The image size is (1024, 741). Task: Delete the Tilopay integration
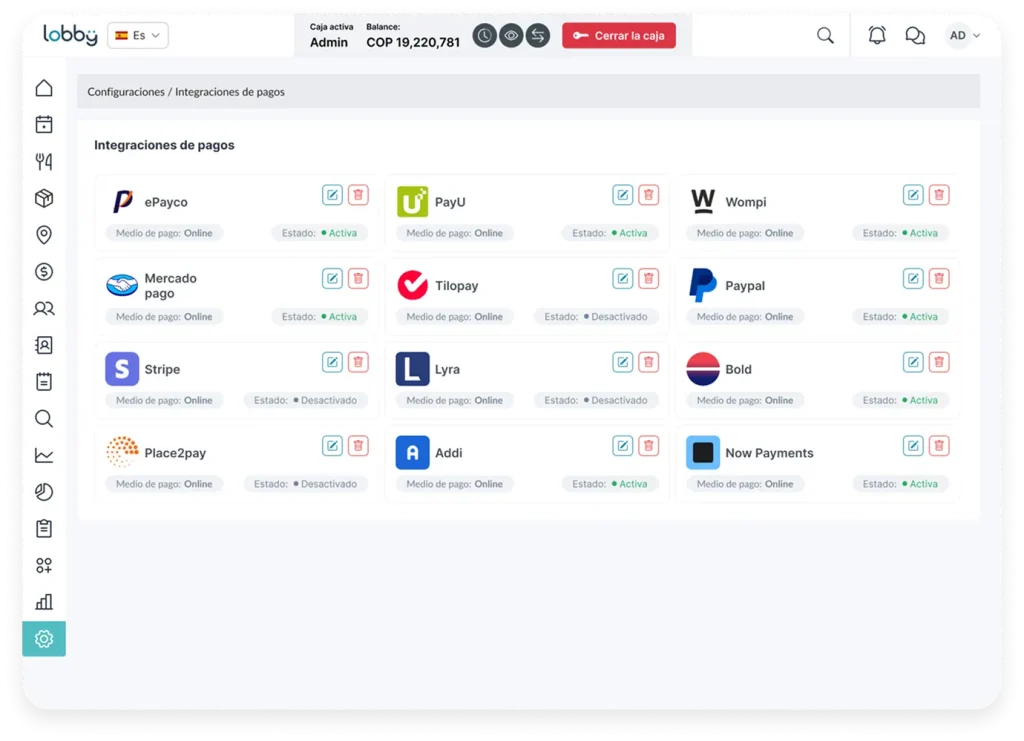coord(648,278)
